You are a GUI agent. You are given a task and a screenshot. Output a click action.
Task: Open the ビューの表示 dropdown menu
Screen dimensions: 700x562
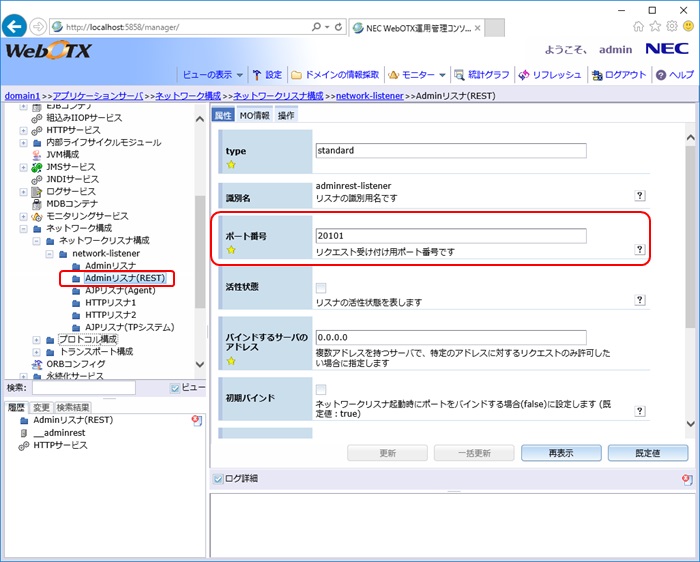point(212,75)
